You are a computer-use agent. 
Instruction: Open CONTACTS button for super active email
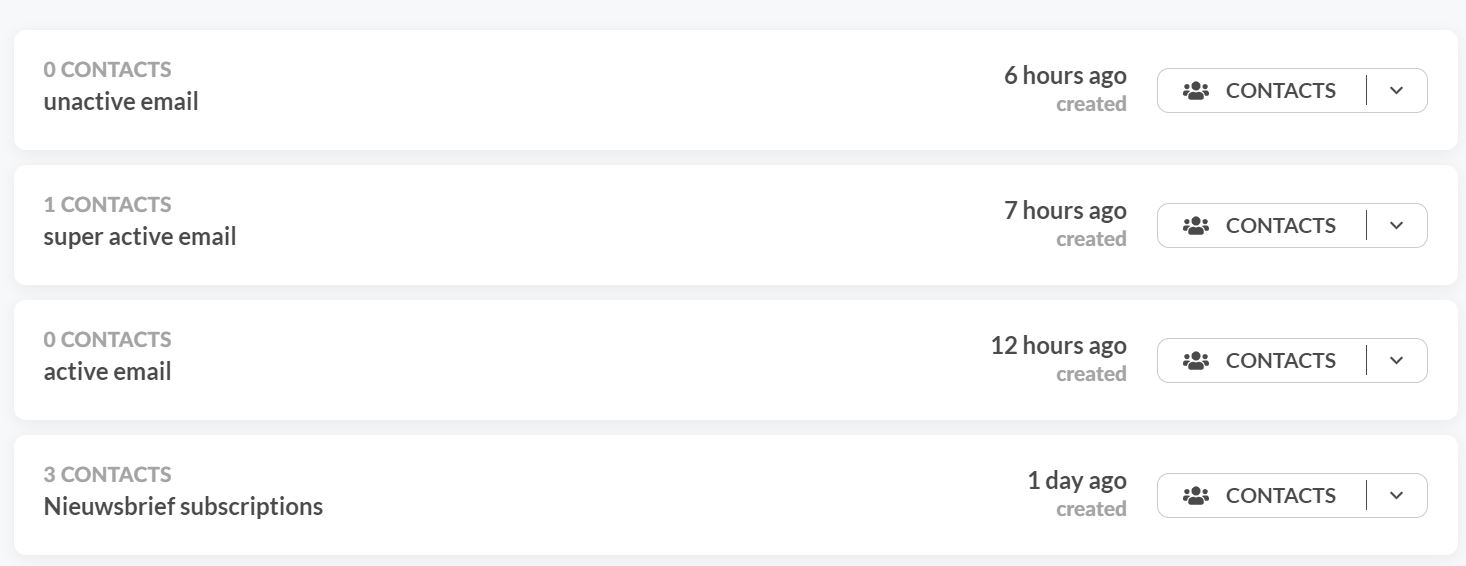coord(1262,226)
